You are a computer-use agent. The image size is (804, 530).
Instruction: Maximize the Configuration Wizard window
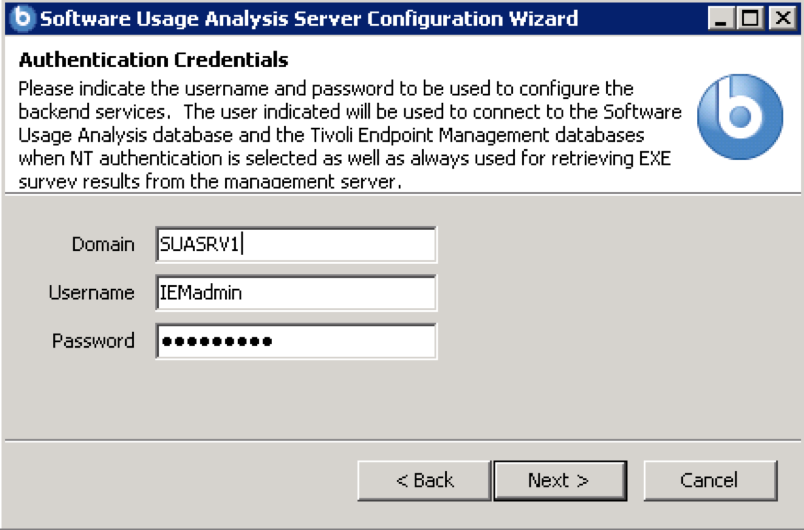[x=752, y=18]
